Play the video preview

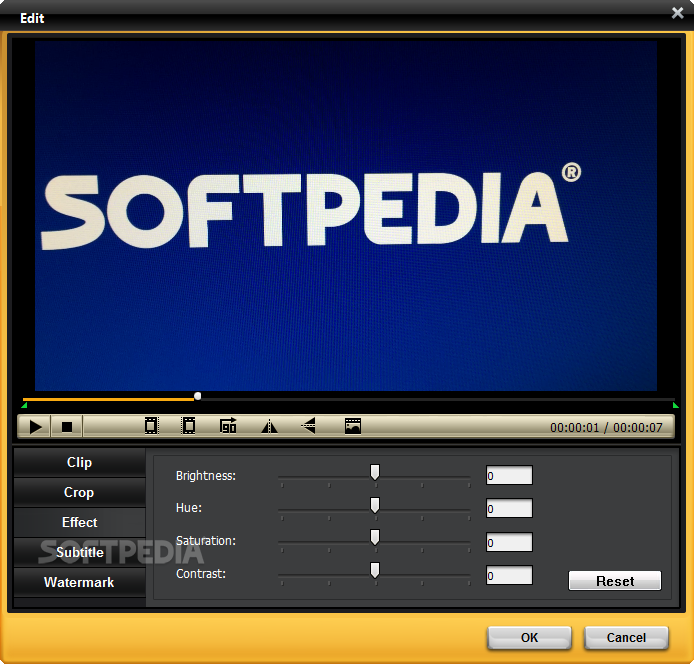click(x=35, y=427)
